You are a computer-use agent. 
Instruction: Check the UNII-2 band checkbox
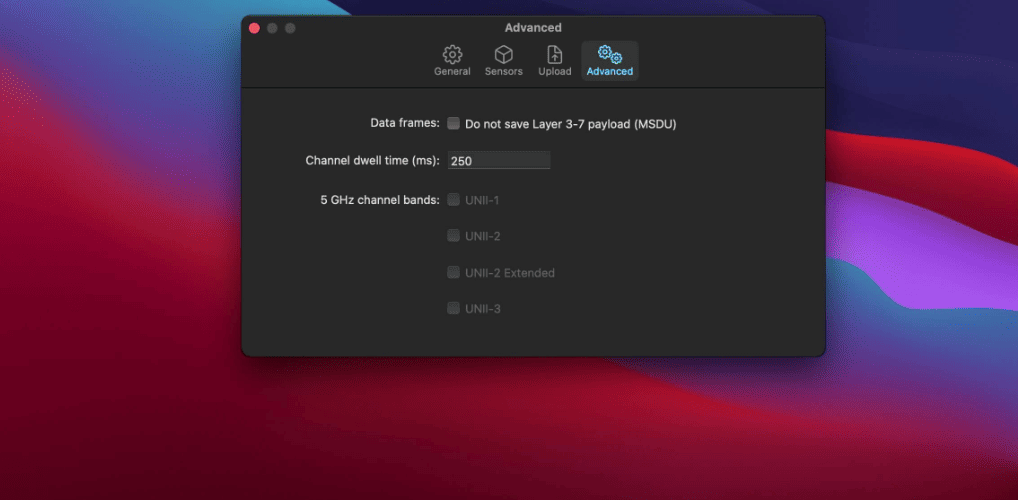453,236
